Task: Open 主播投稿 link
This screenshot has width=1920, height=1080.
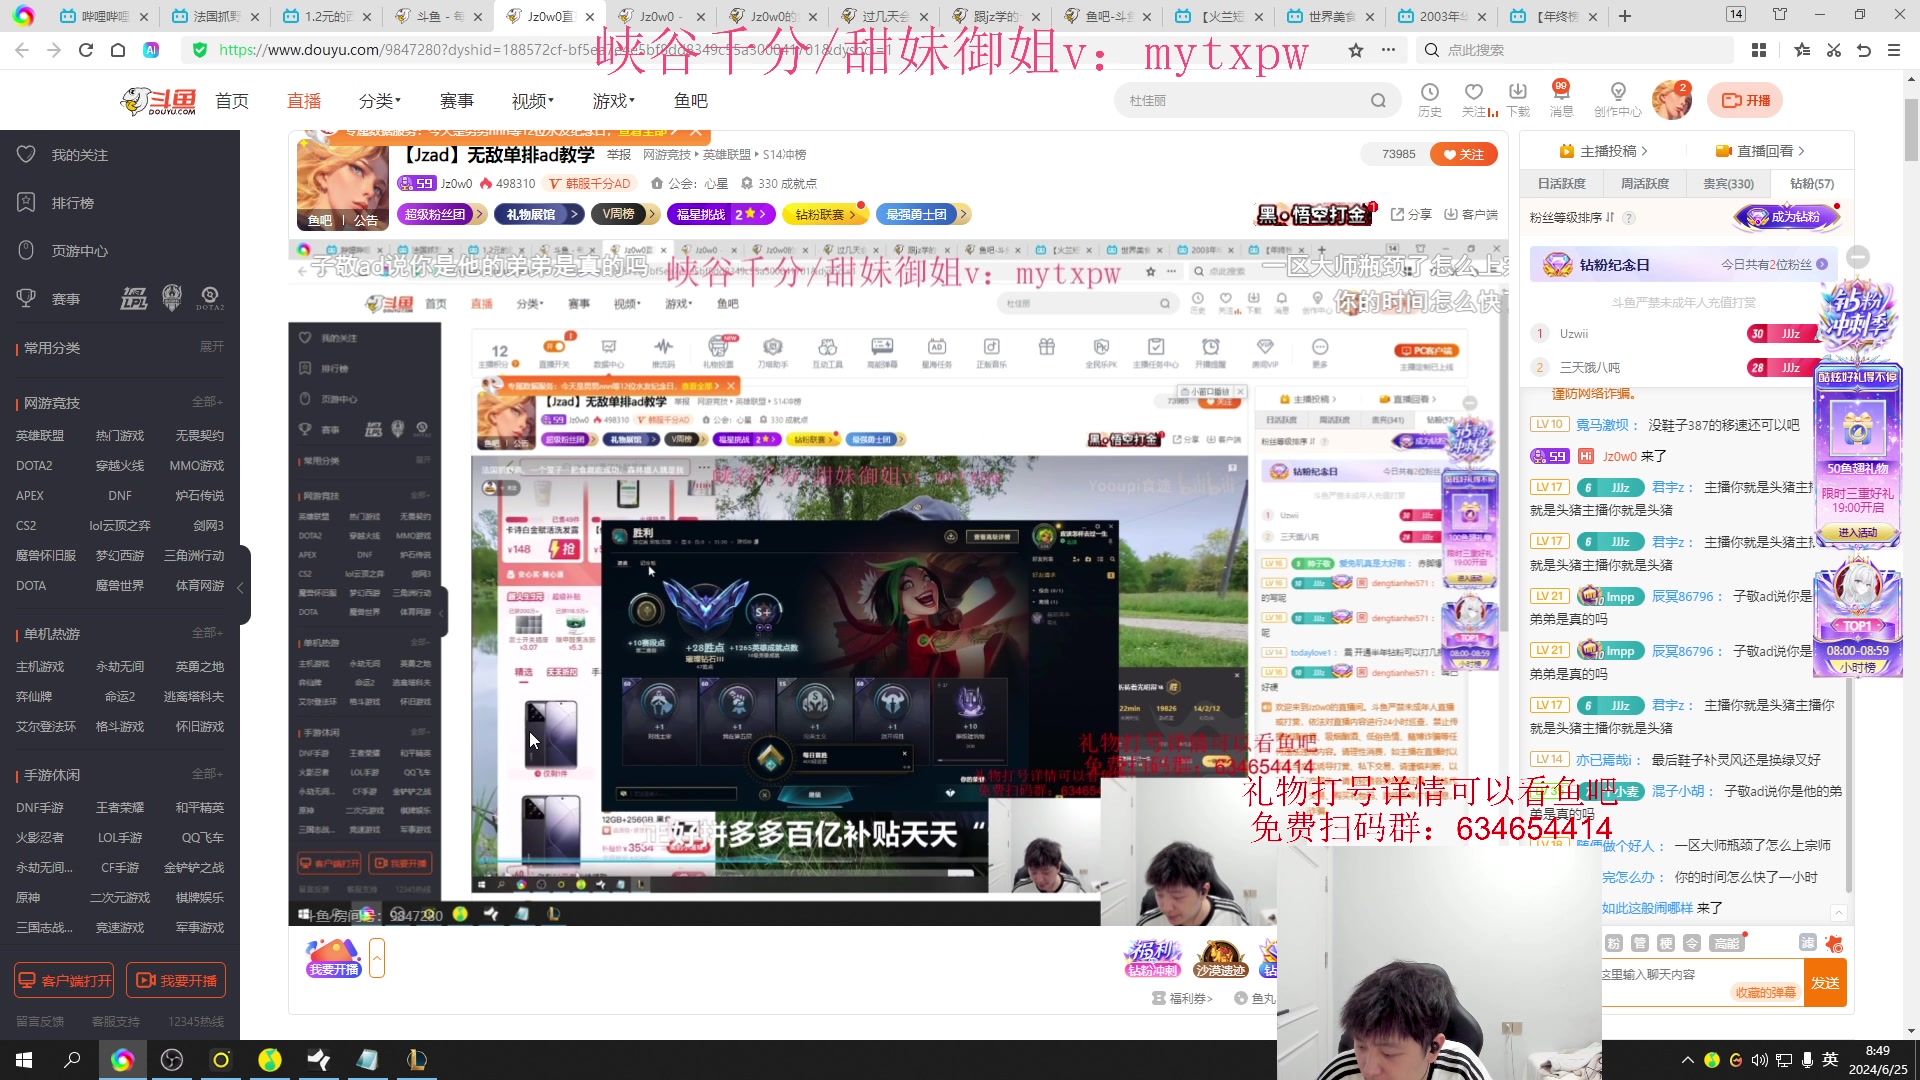Action: [x=1604, y=151]
